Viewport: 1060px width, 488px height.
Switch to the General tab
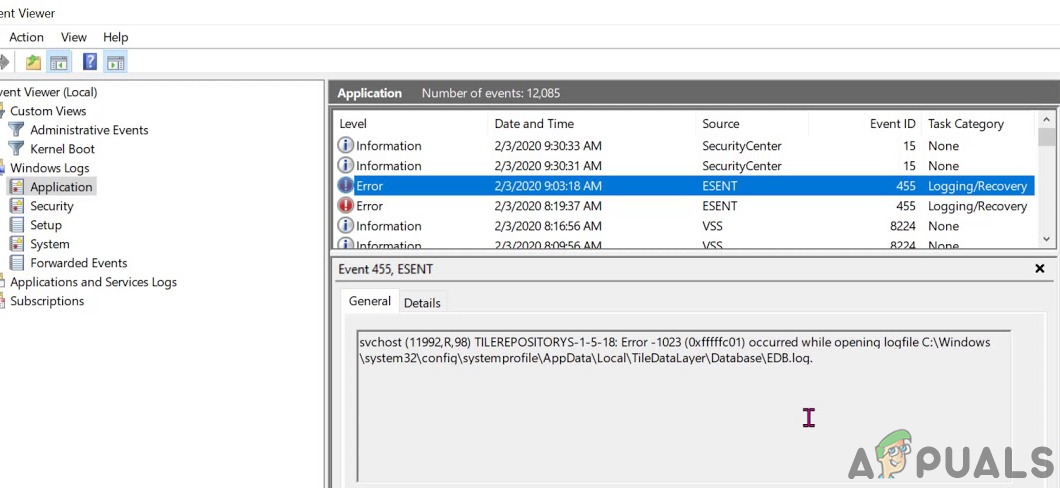point(369,301)
